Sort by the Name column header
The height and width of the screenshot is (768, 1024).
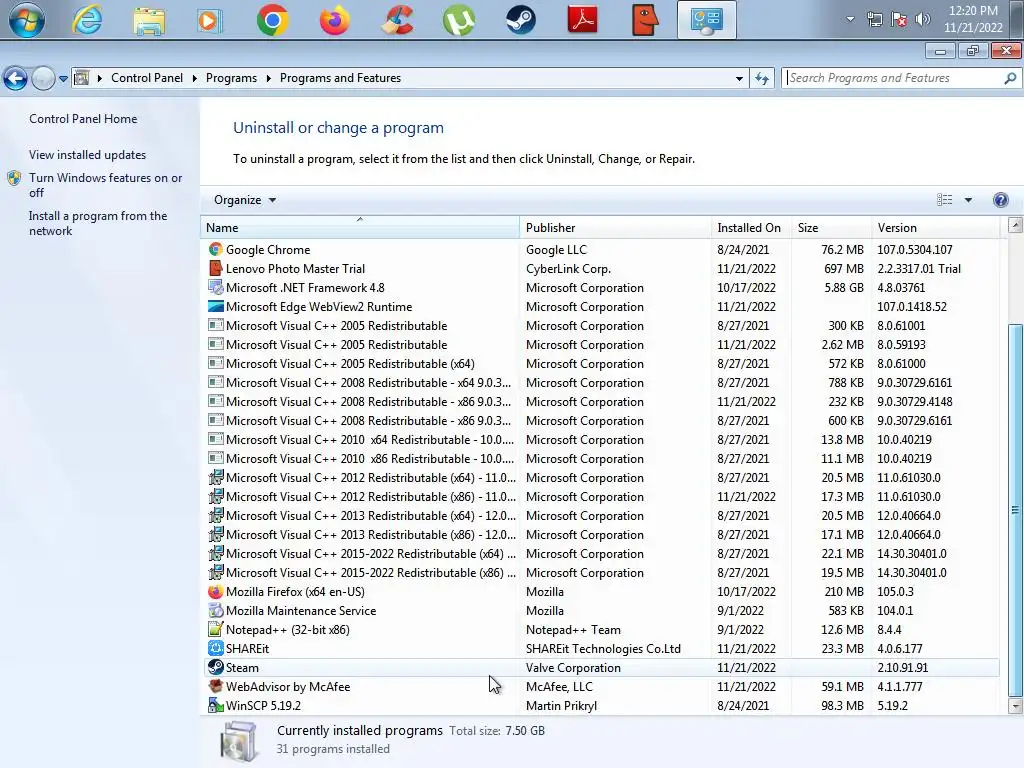coord(360,227)
